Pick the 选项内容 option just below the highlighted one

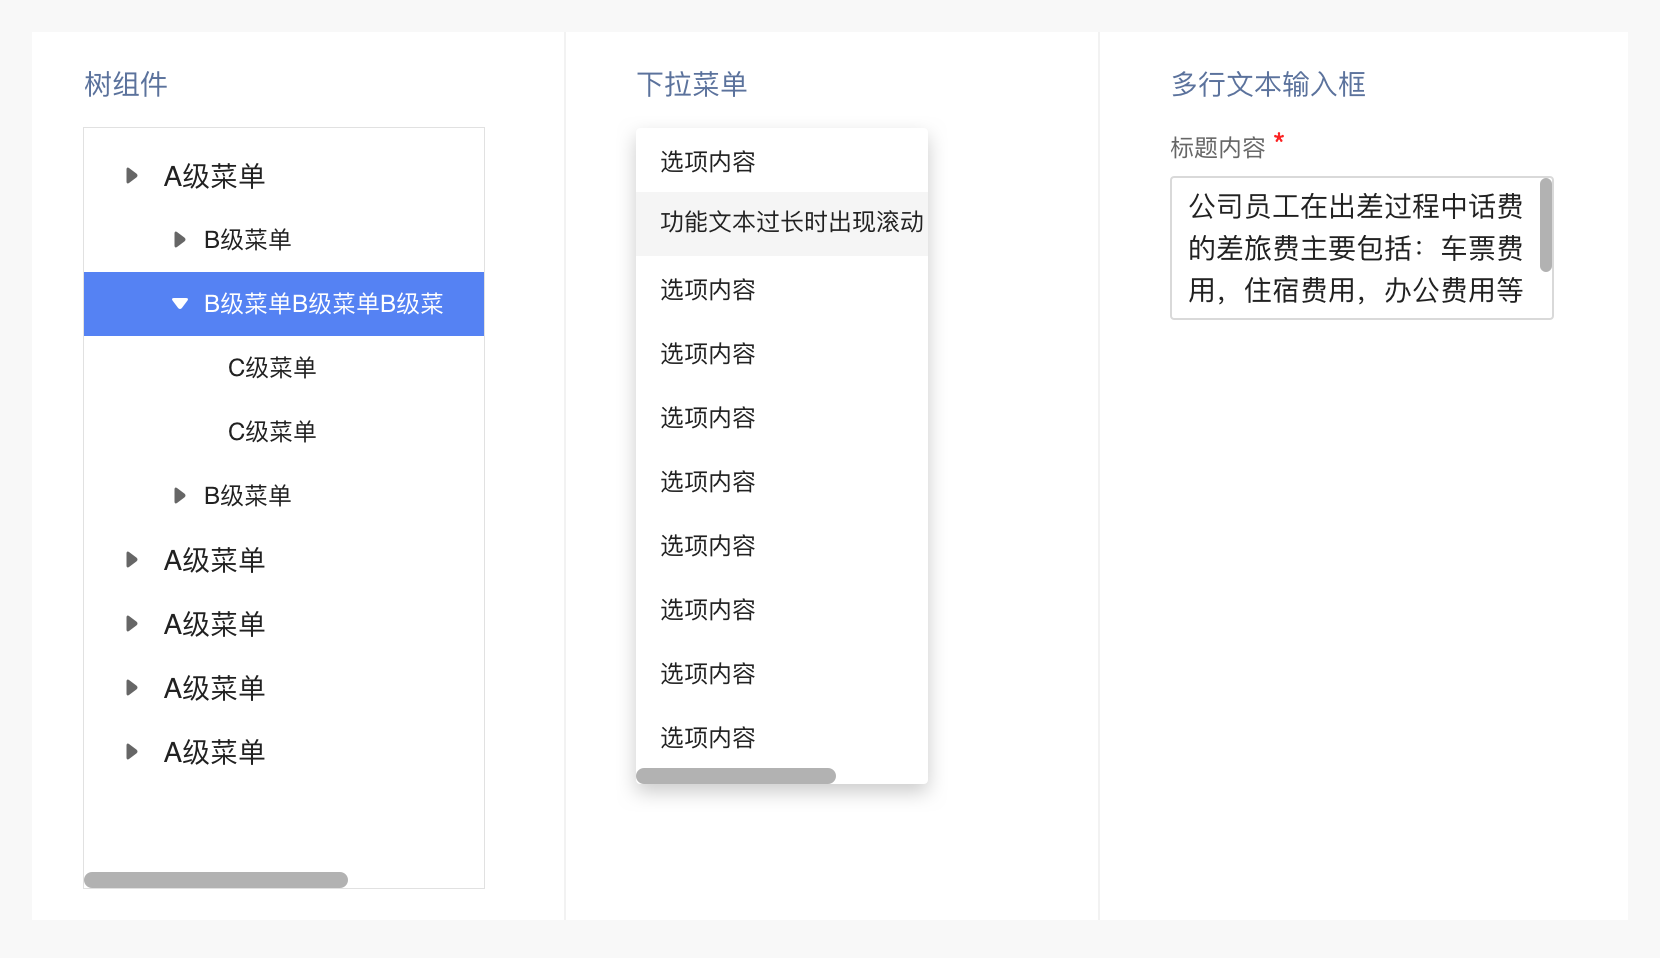pos(708,290)
